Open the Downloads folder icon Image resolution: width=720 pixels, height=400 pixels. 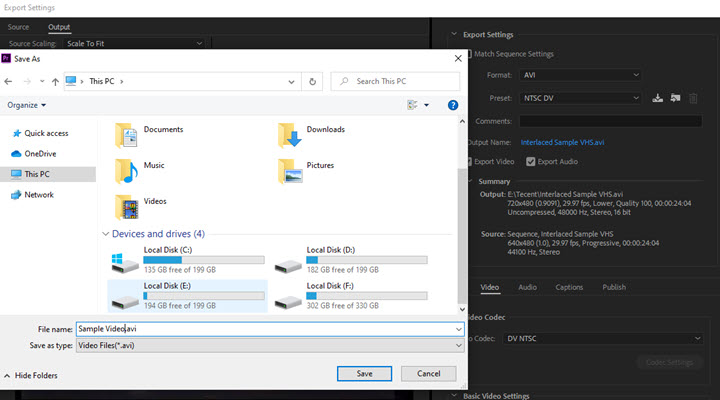tap(289, 135)
